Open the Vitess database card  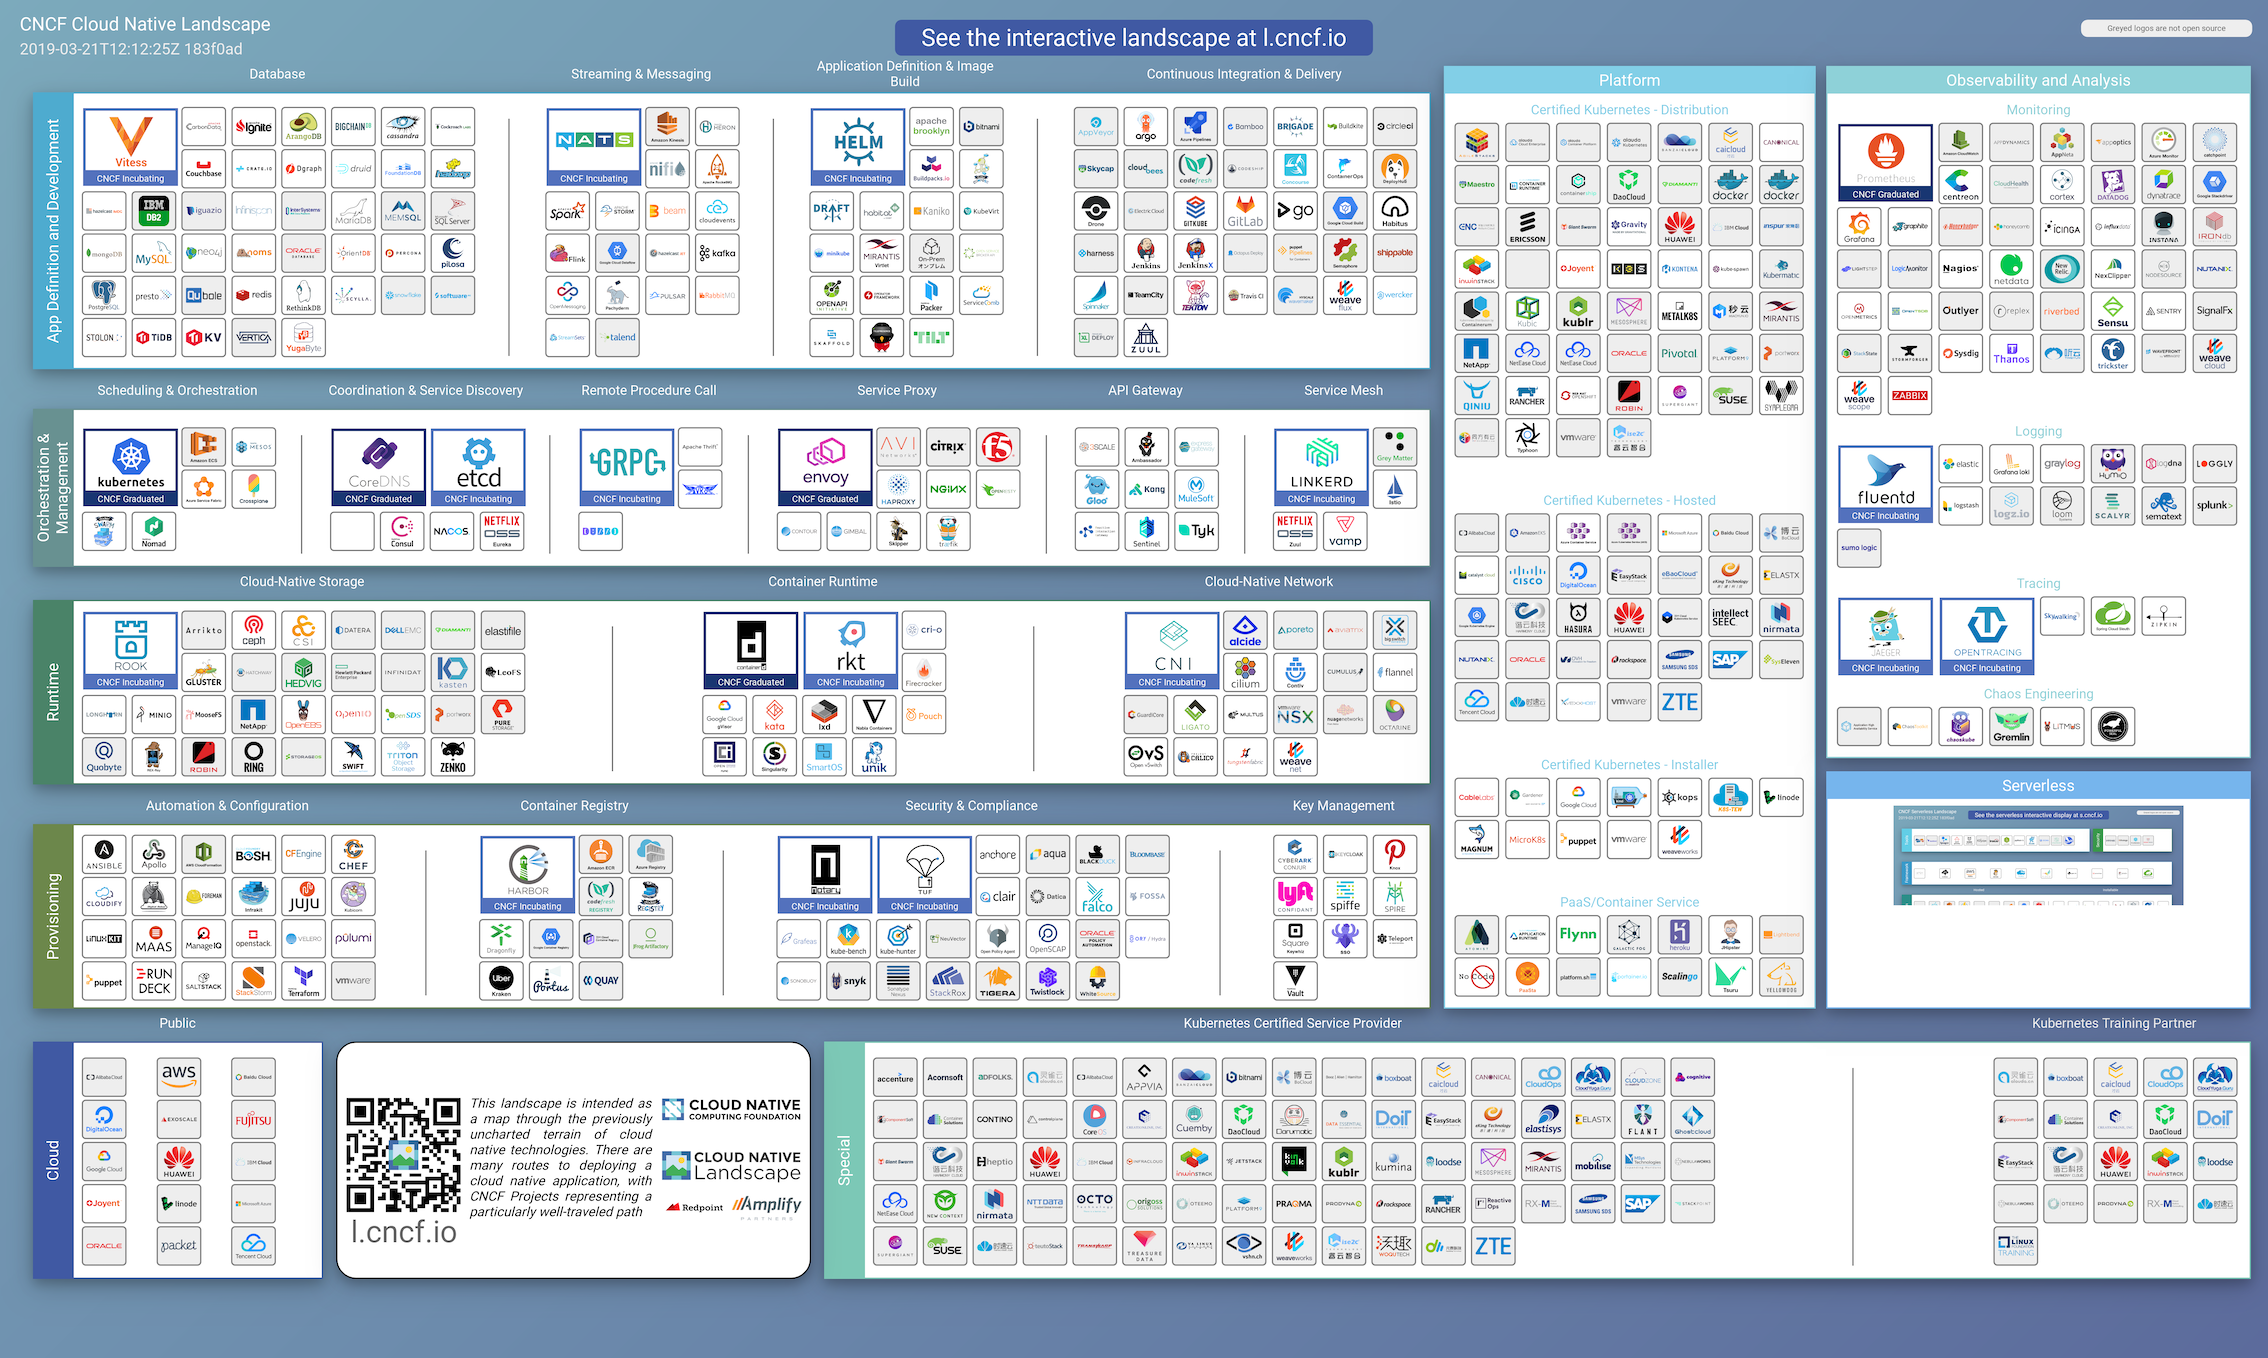coord(130,146)
